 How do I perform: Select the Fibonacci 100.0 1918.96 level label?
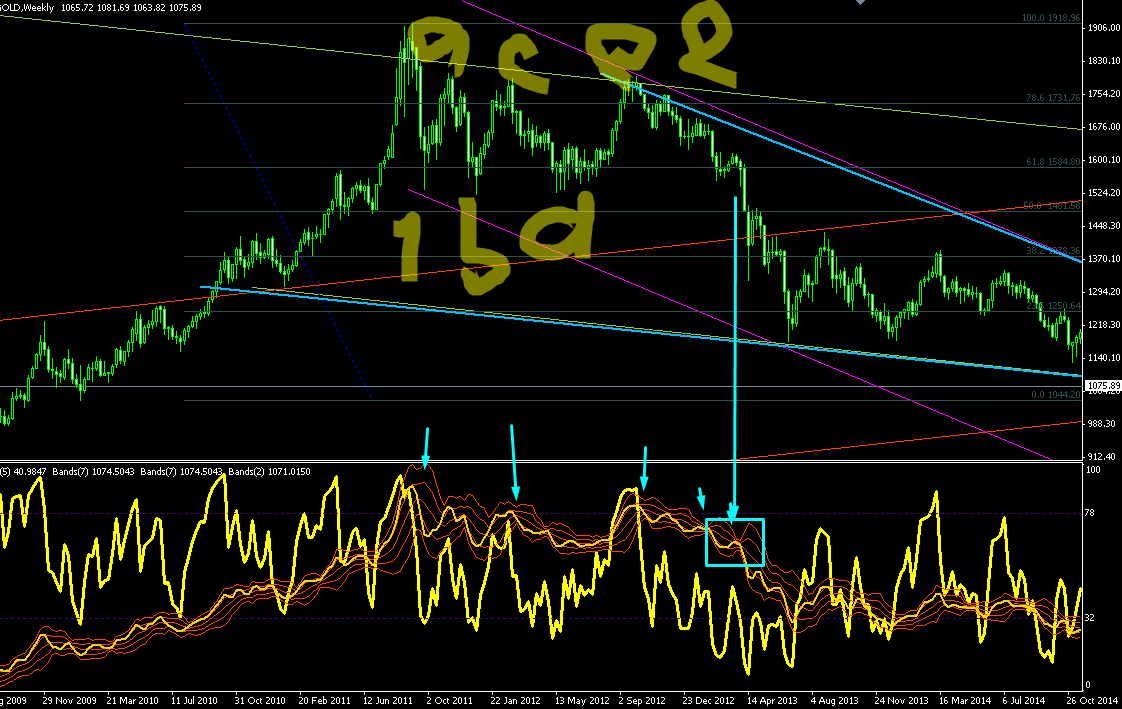point(1050,17)
